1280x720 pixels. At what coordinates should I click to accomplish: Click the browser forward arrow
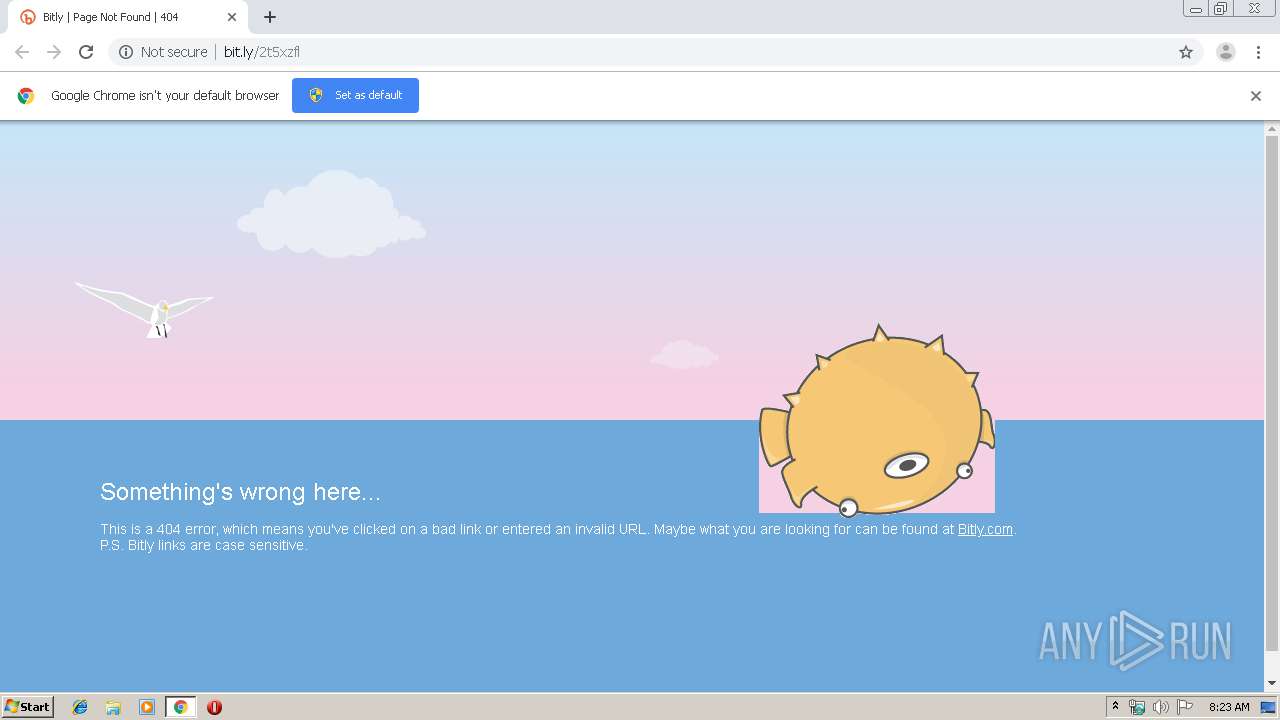pos(54,52)
